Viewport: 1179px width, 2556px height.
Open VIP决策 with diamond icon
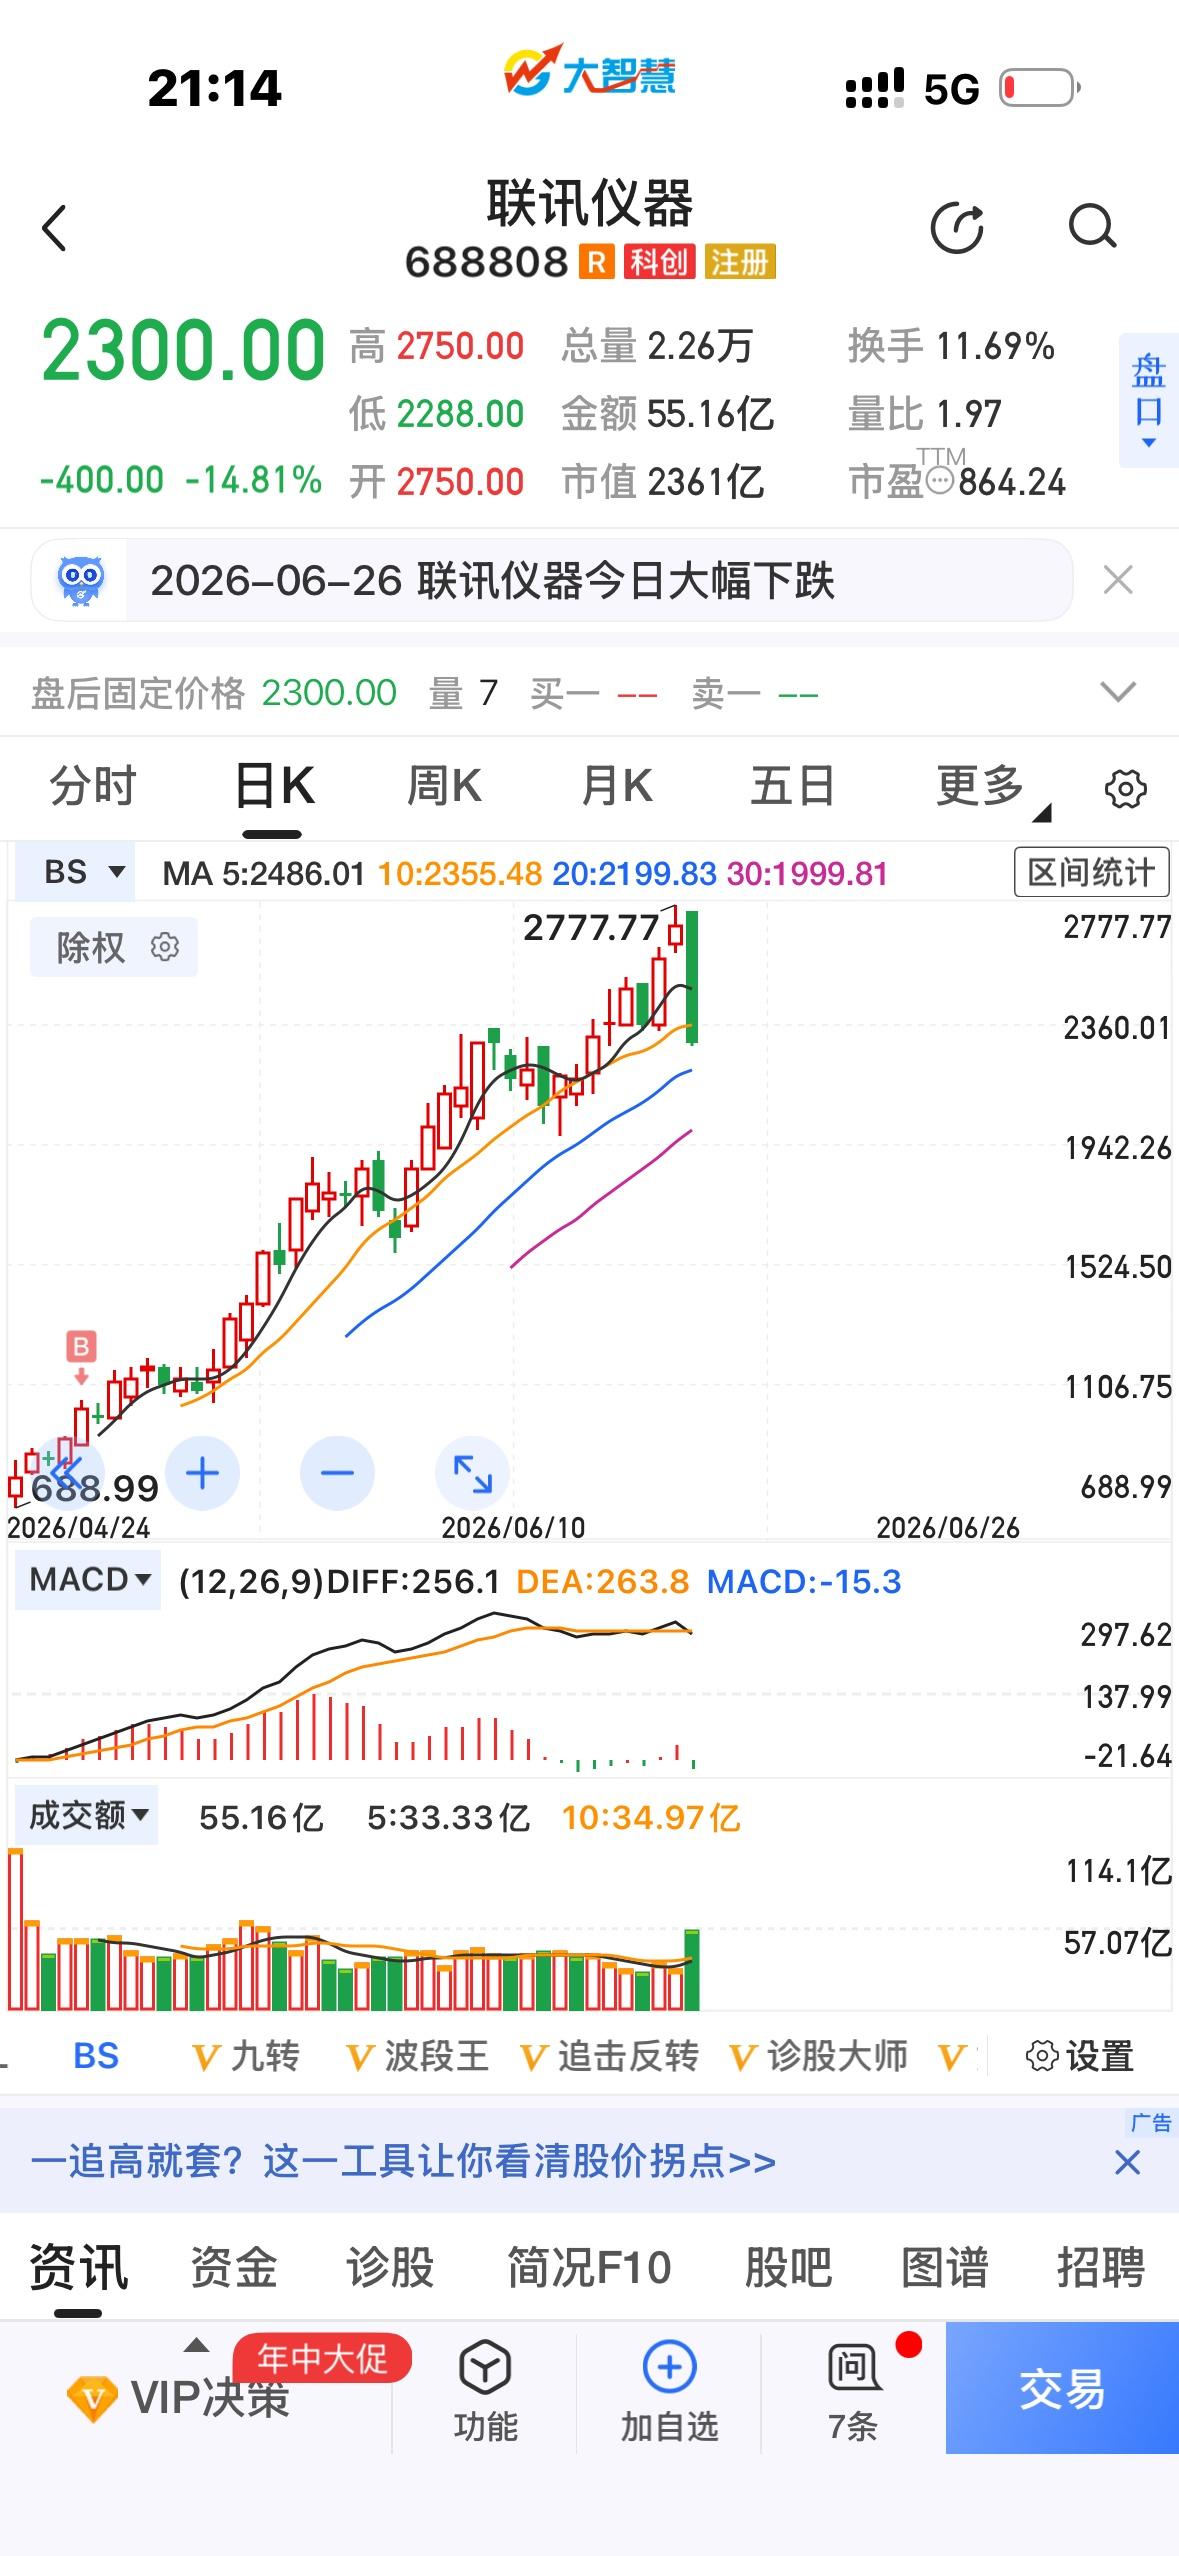pos(178,2398)
